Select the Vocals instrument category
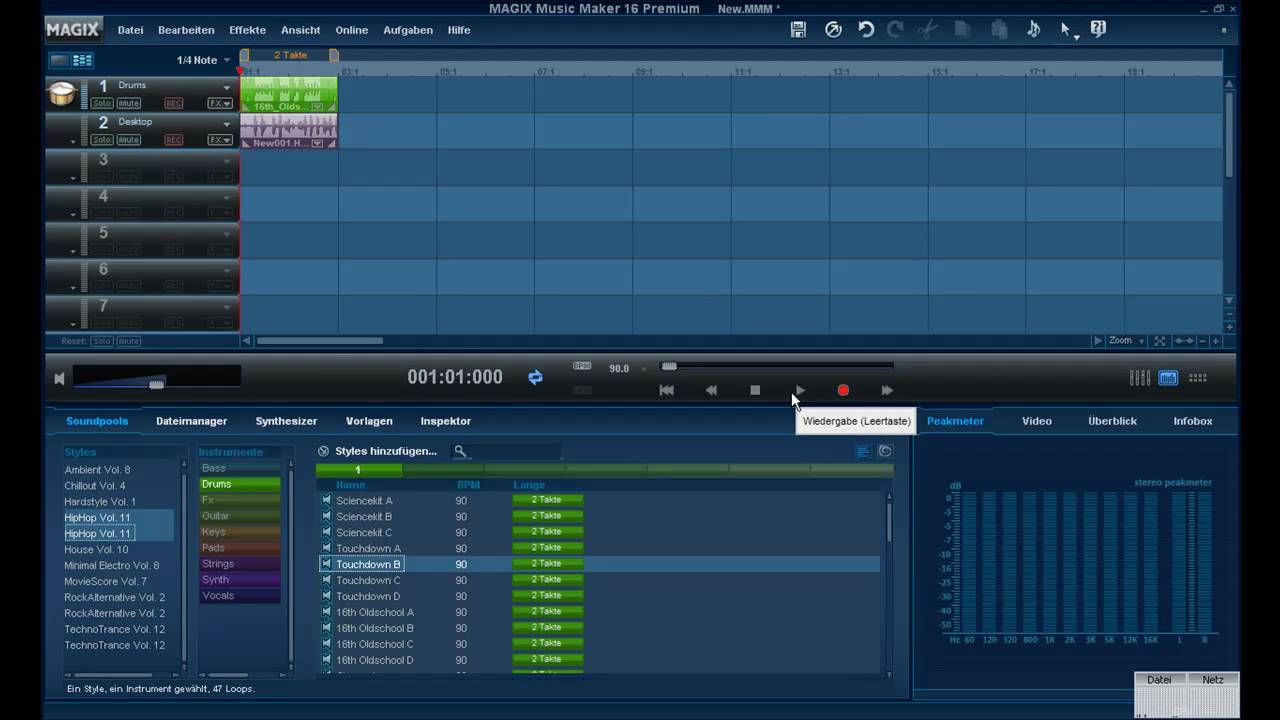The image size is (1280, 720). (x=239, y=596)
